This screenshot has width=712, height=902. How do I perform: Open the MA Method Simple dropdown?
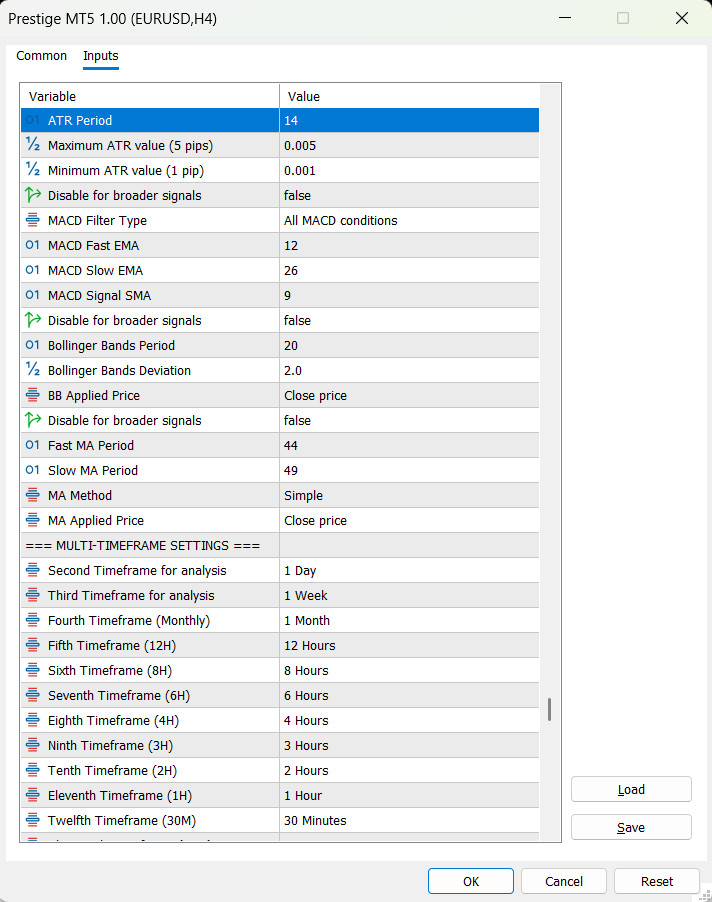click(409, 495)
